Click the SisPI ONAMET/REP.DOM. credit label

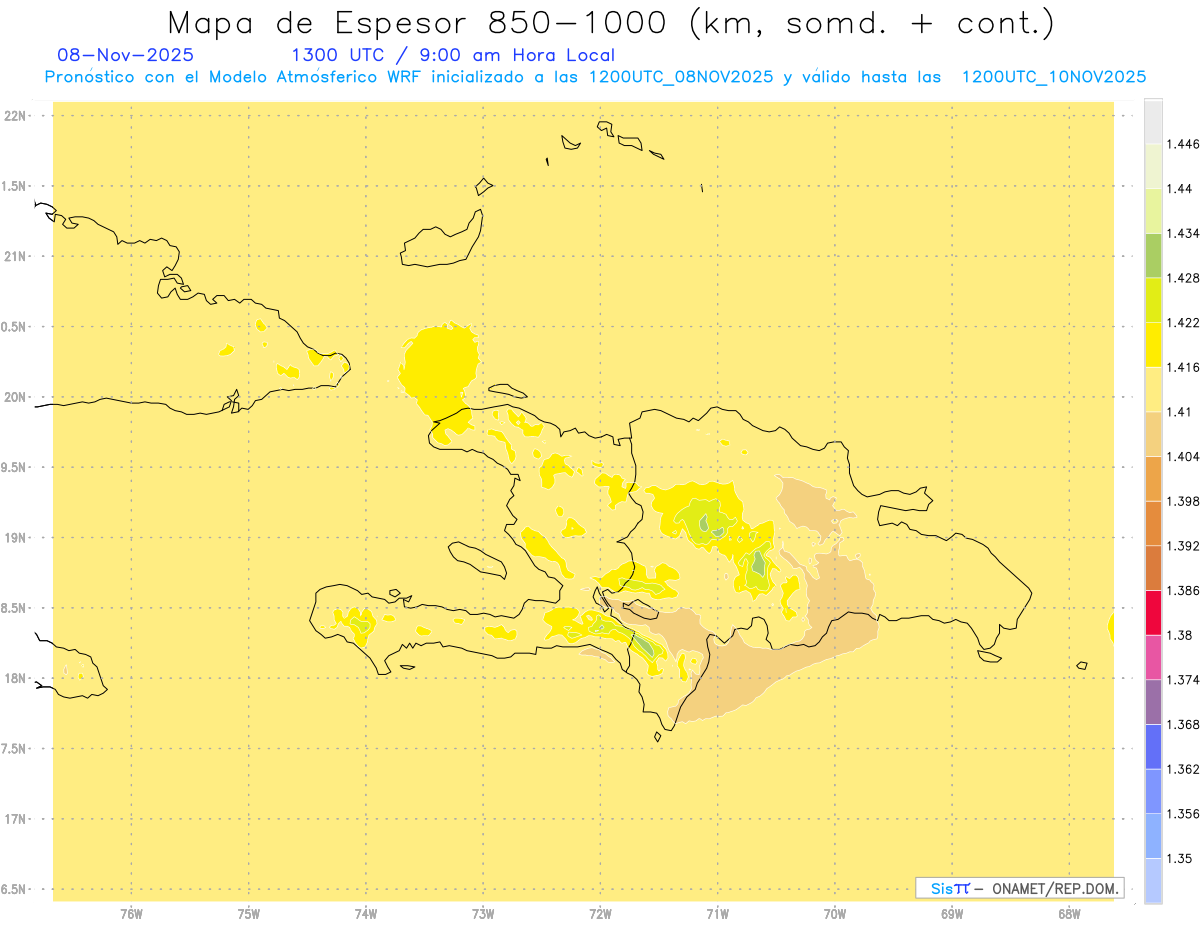[x=1019, y=888]
